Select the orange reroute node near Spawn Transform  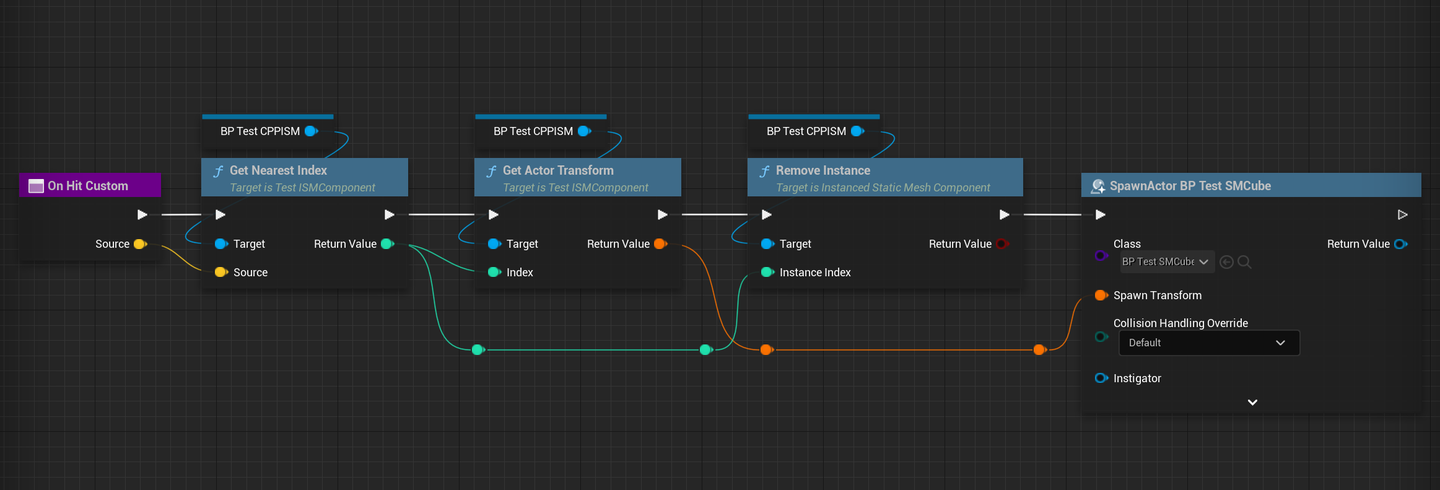click(1039, 350)
